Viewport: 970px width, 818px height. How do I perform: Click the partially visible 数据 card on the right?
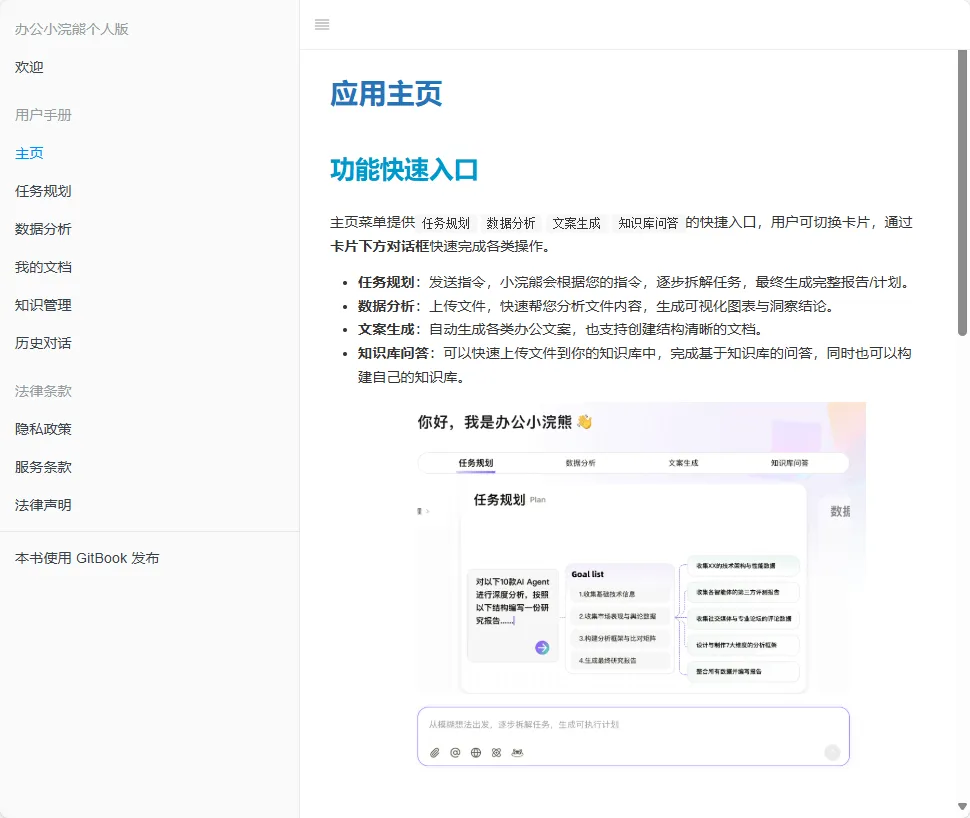(840, 511)
